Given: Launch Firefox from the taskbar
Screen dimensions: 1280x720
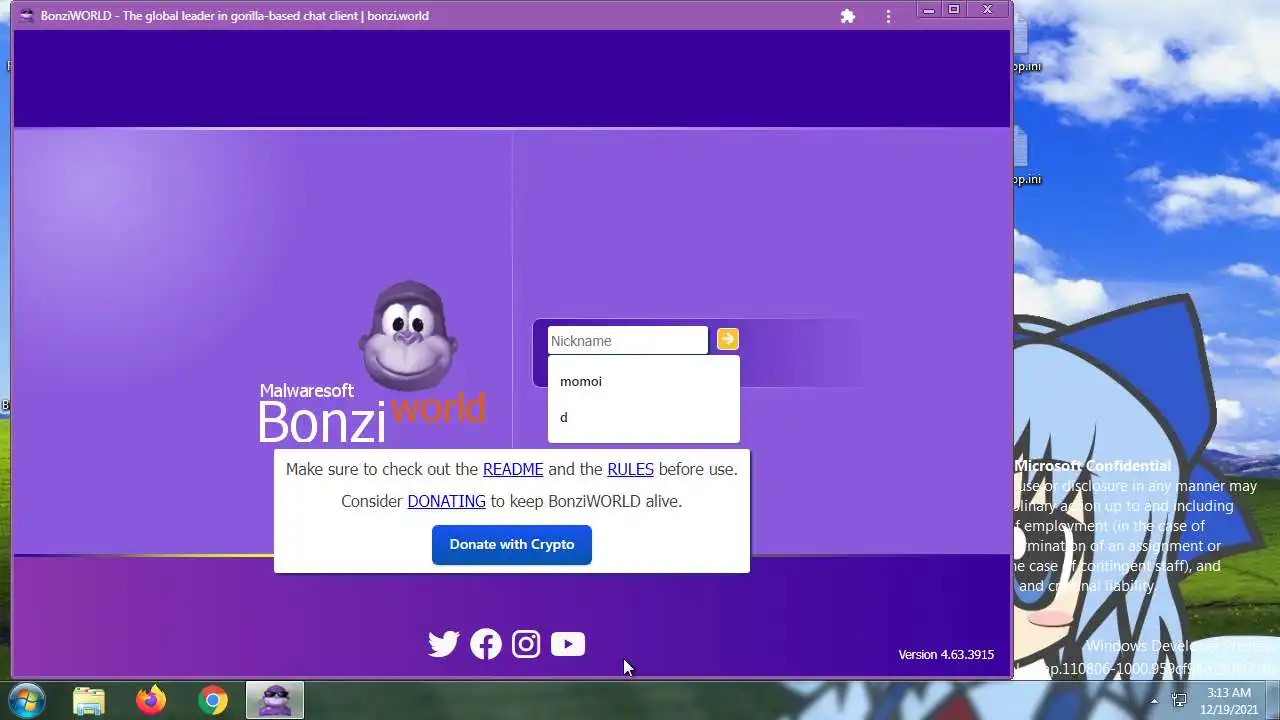Looking at the screenshot, I should tap(151, 700).
